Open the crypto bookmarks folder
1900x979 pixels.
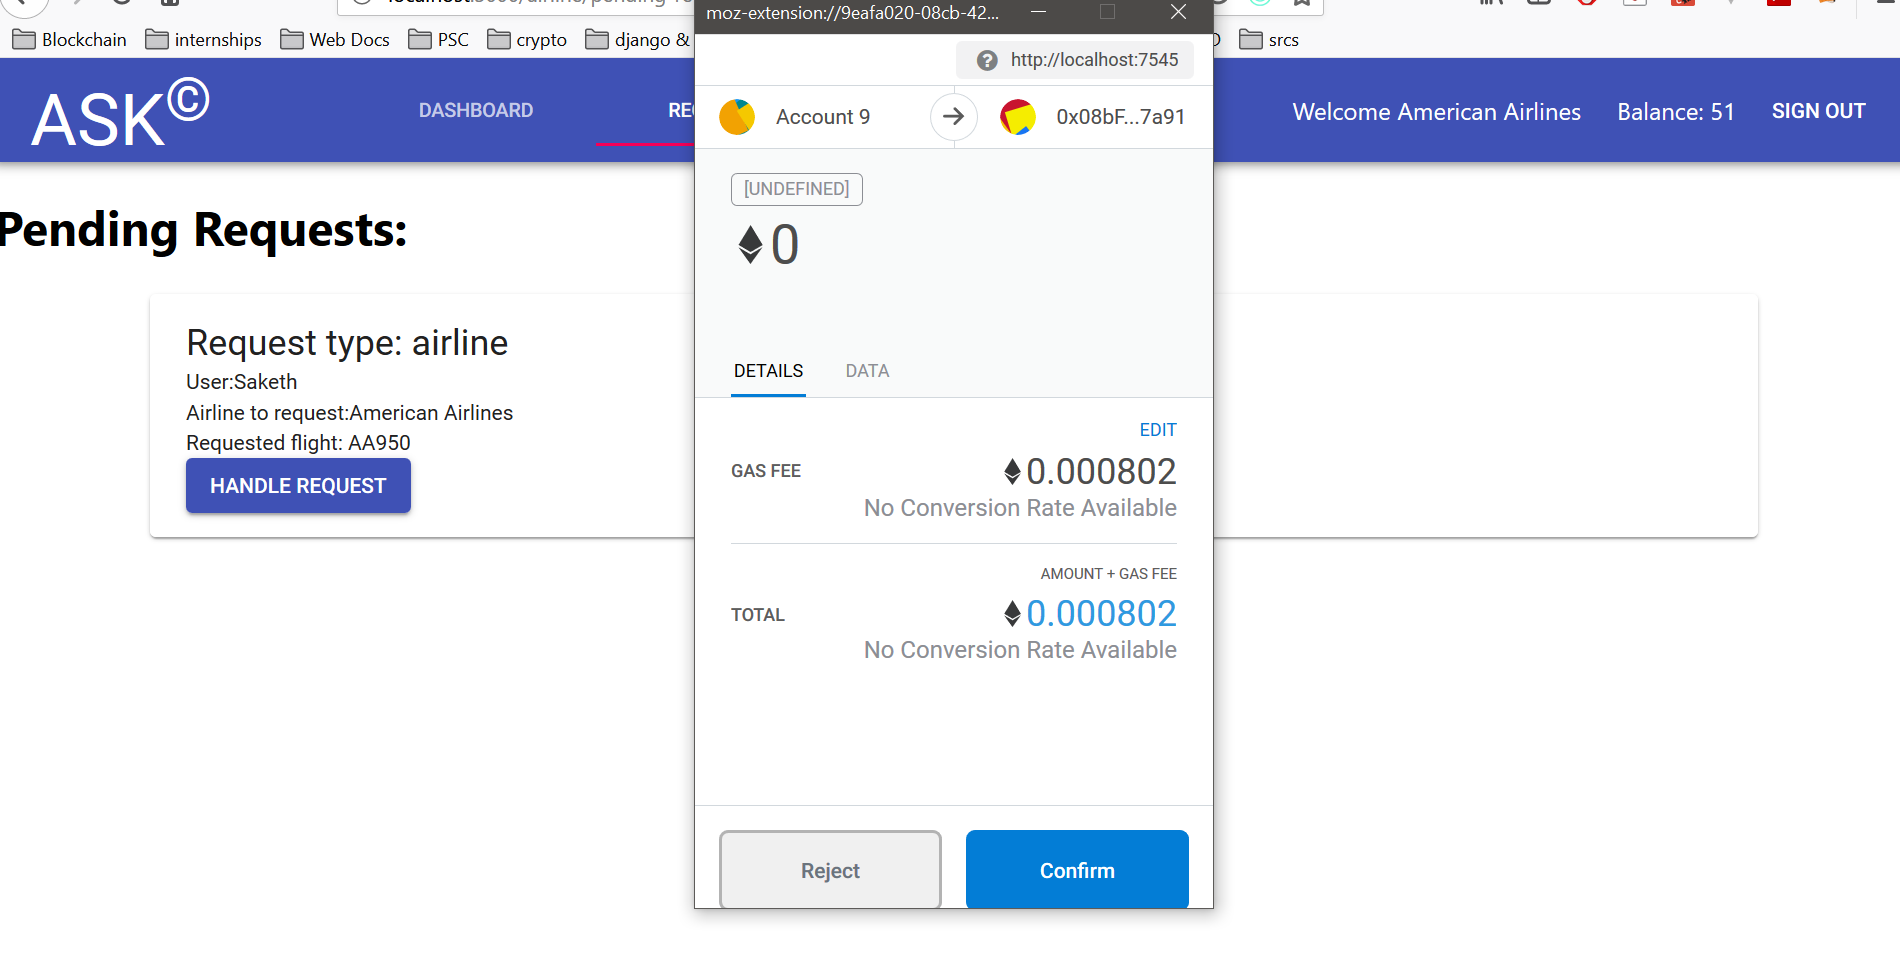point(527,40)
